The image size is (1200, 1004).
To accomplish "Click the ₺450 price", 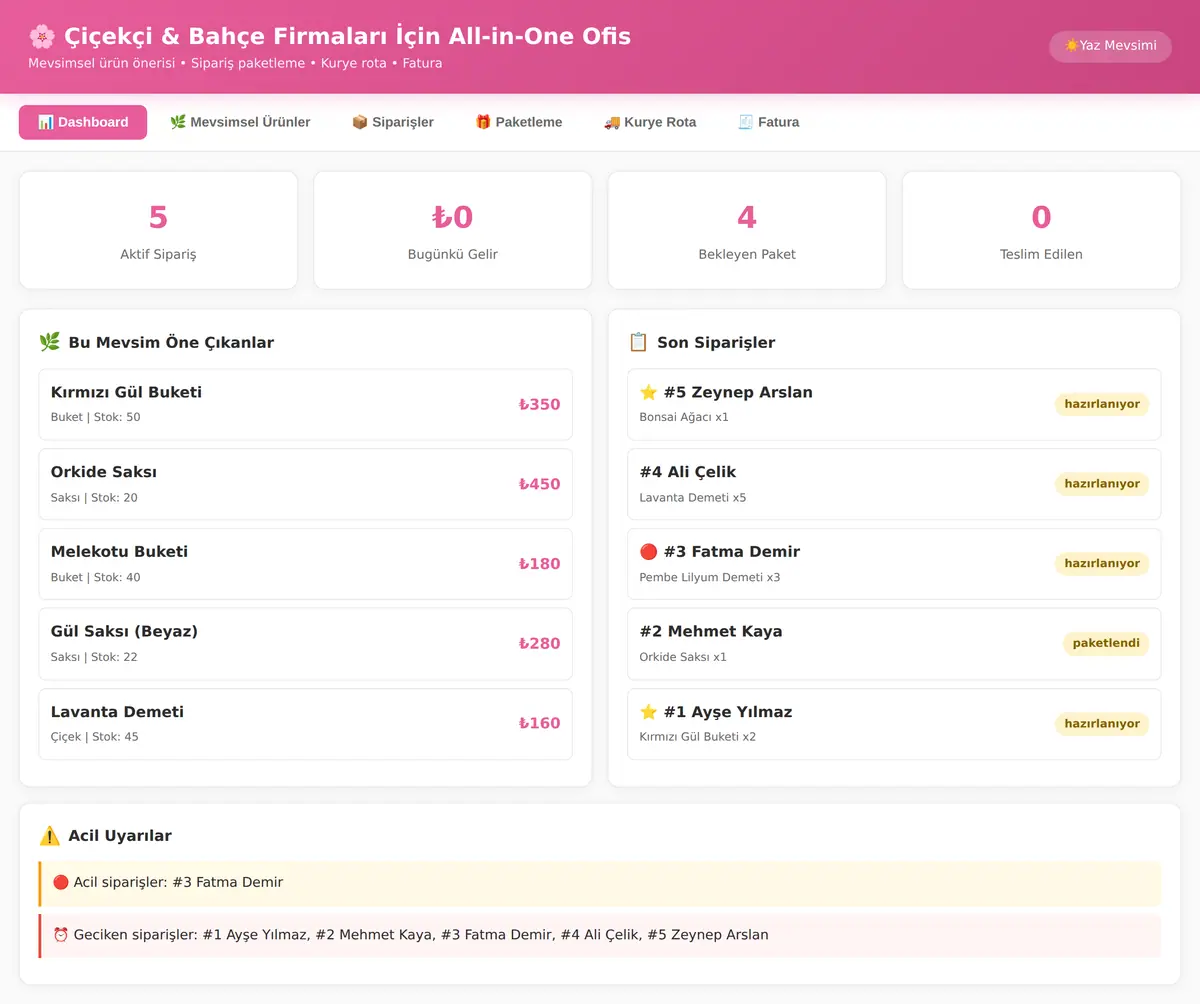I will tap(539, 484).
